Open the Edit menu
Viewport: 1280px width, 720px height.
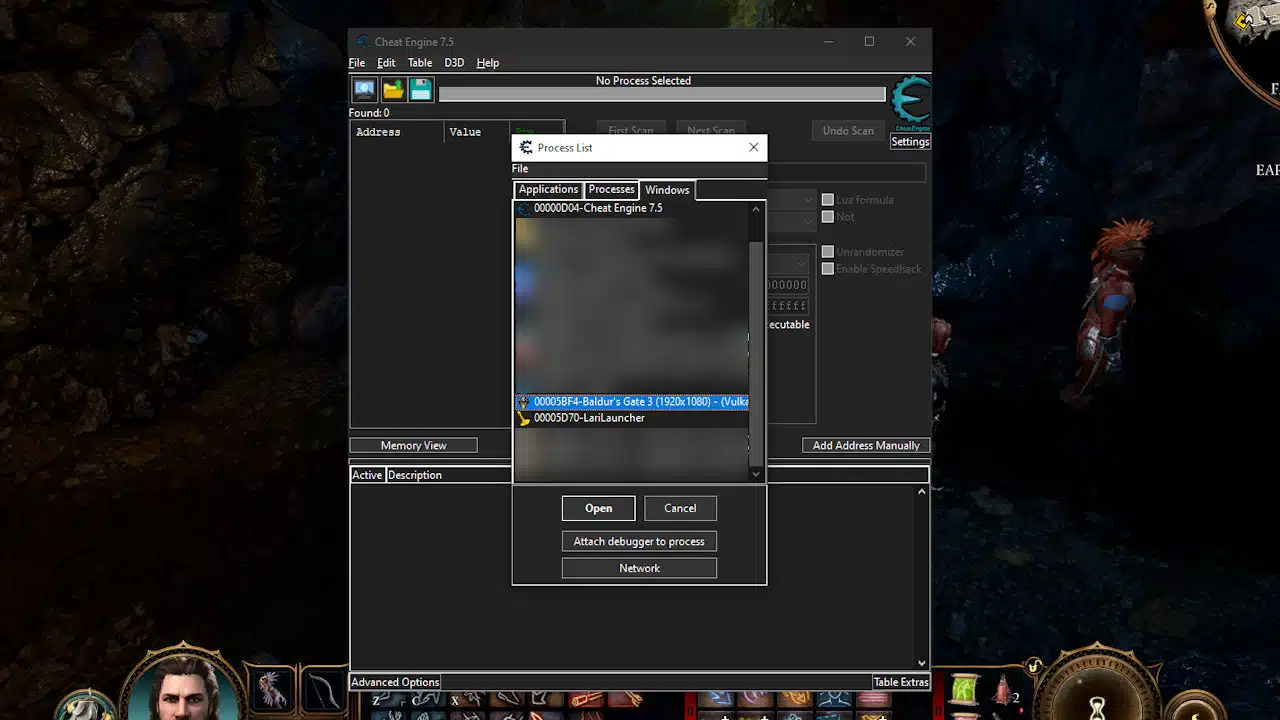[386, 63]
